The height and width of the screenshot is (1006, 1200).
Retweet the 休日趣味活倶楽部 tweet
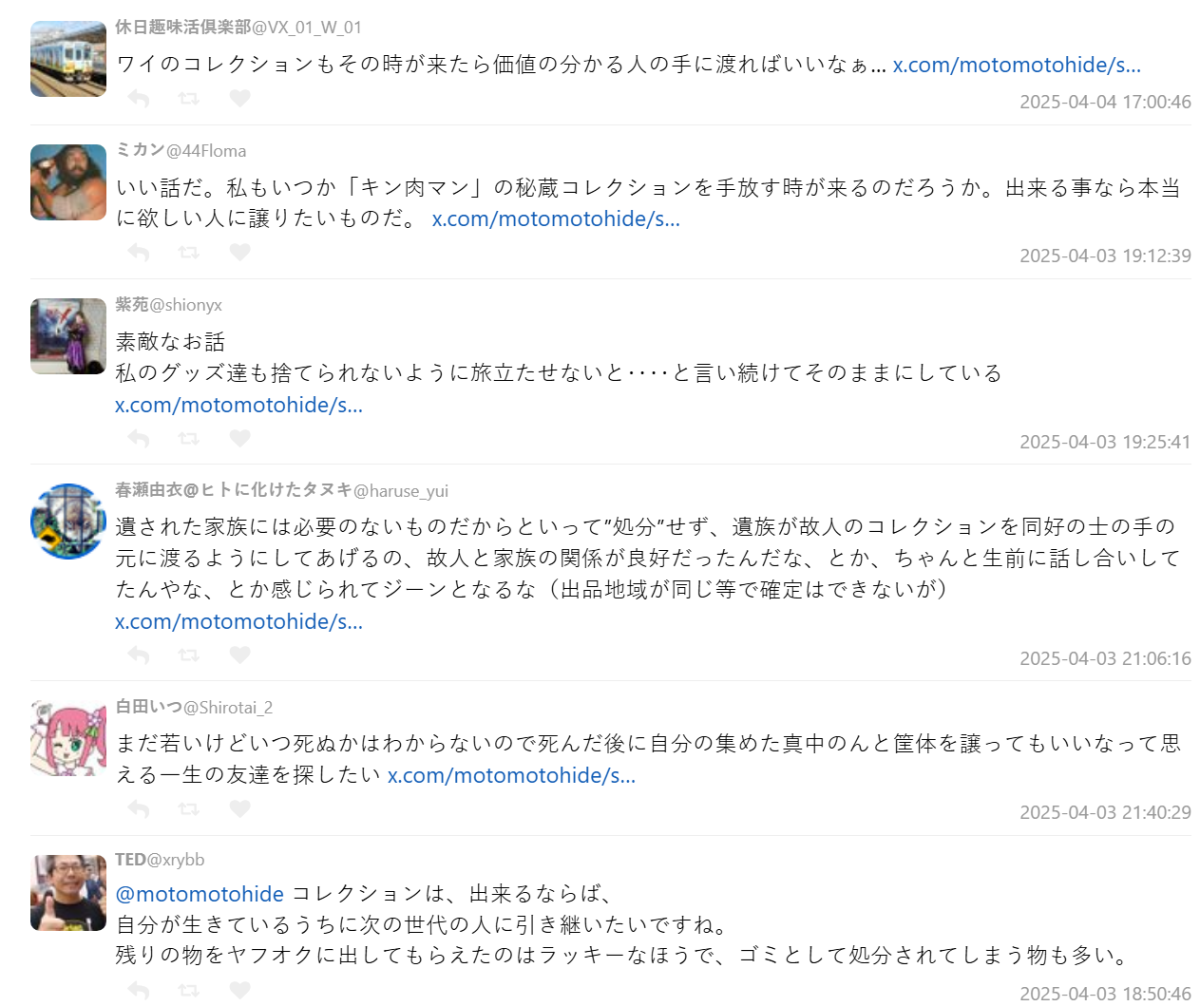[x=188, y=99]
